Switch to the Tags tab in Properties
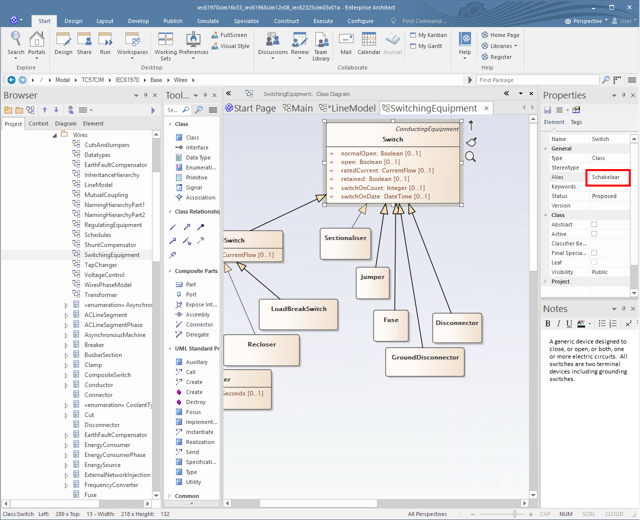The width and height of the screenshot is (640, 520). click(576, 122)
